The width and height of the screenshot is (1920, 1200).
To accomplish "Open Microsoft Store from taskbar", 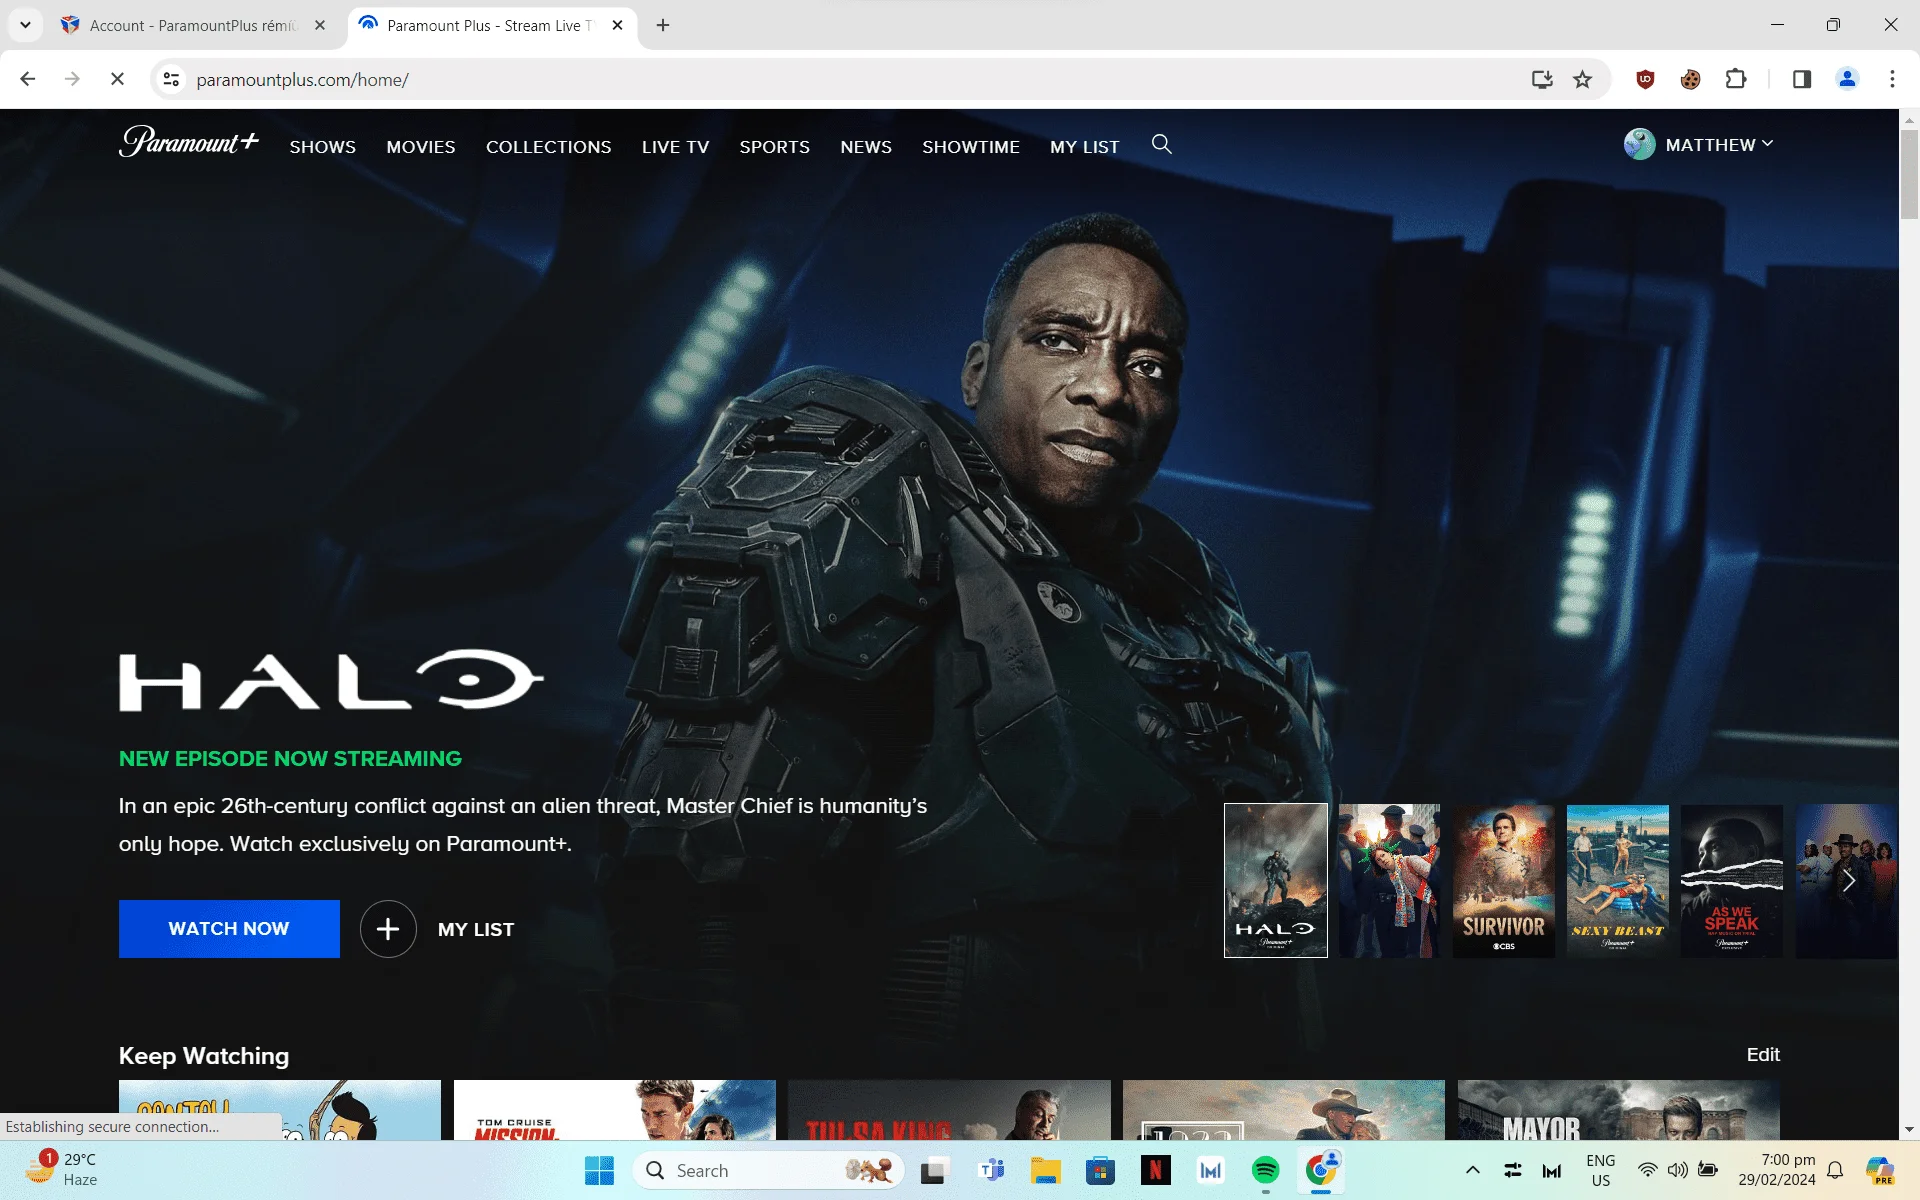I will coord(1100,1170).
